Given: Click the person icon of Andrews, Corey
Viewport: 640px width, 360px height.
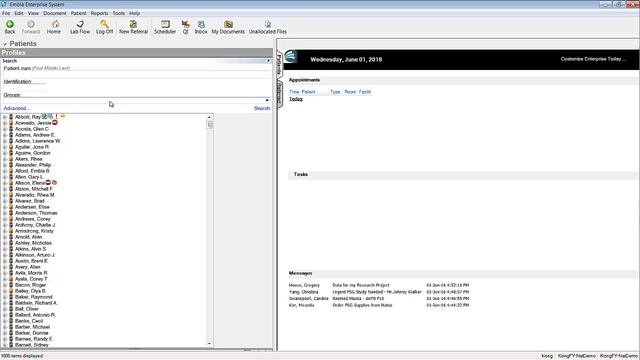Looking at the screenshot, I should (11, 219).
